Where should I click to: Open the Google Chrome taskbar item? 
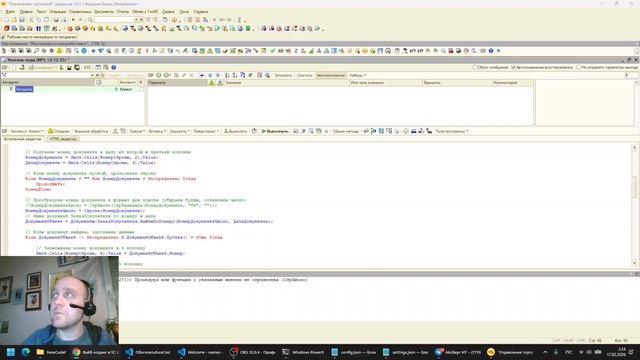click(96, 352)
